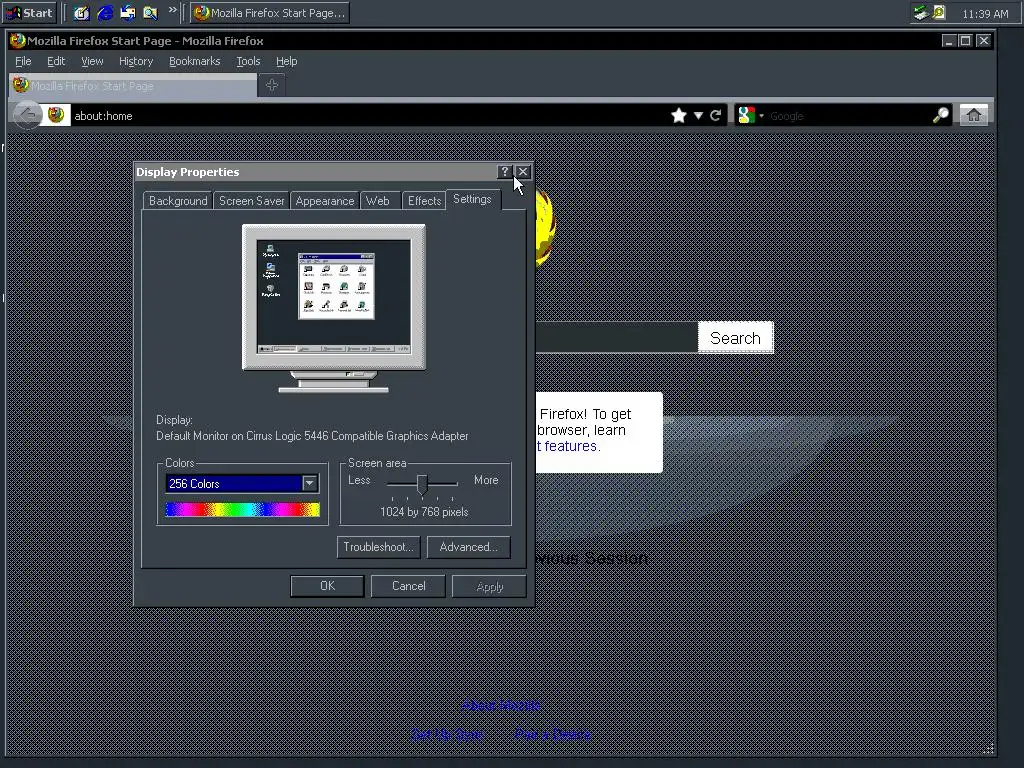Open the Edit menu in Firefox
The width and height of the screenshot is (1024, 768).
click(x=56, y=61)
